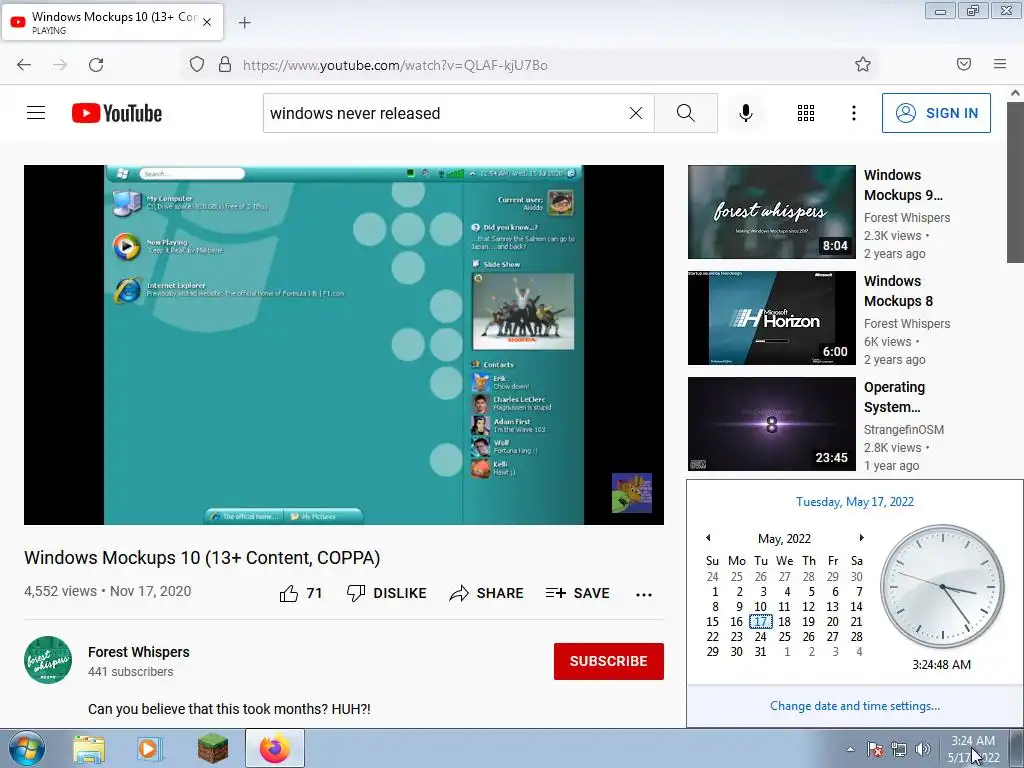Screen dimensions: 1024x768
Task: Go to the YouTube home logo
Action: 117,113
